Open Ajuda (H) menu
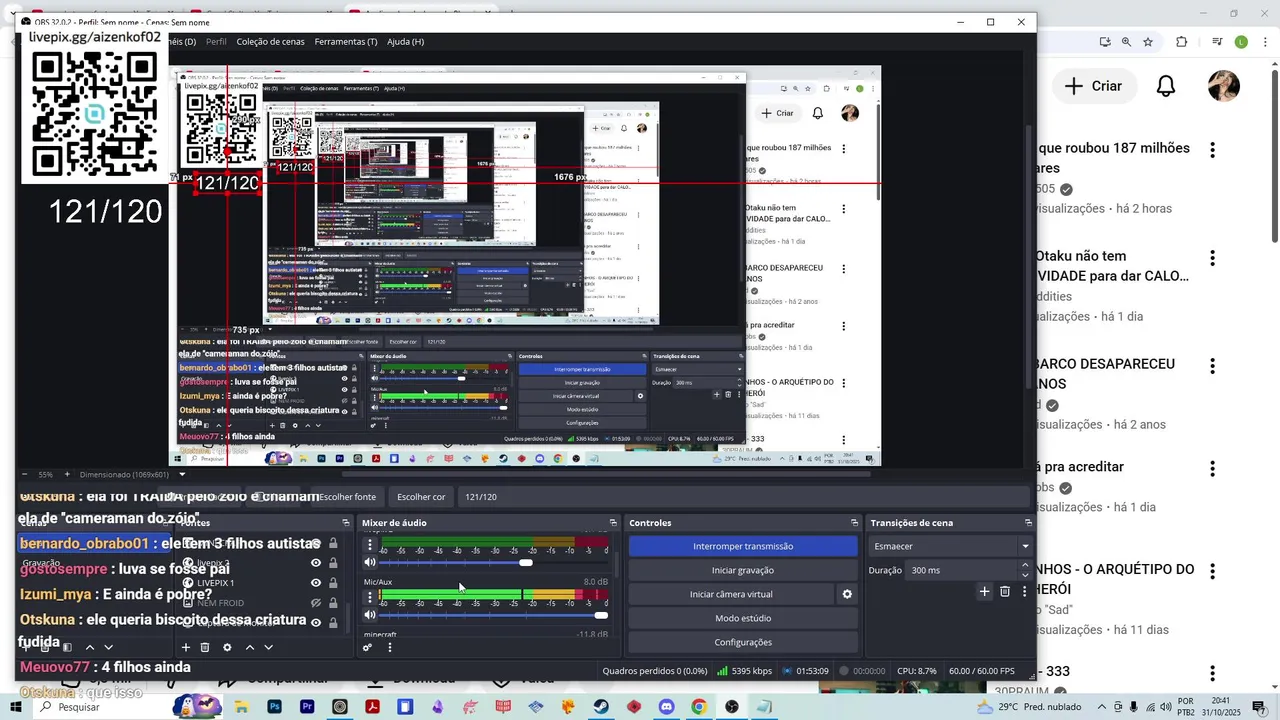The image size is (1280, 720). 405,41
